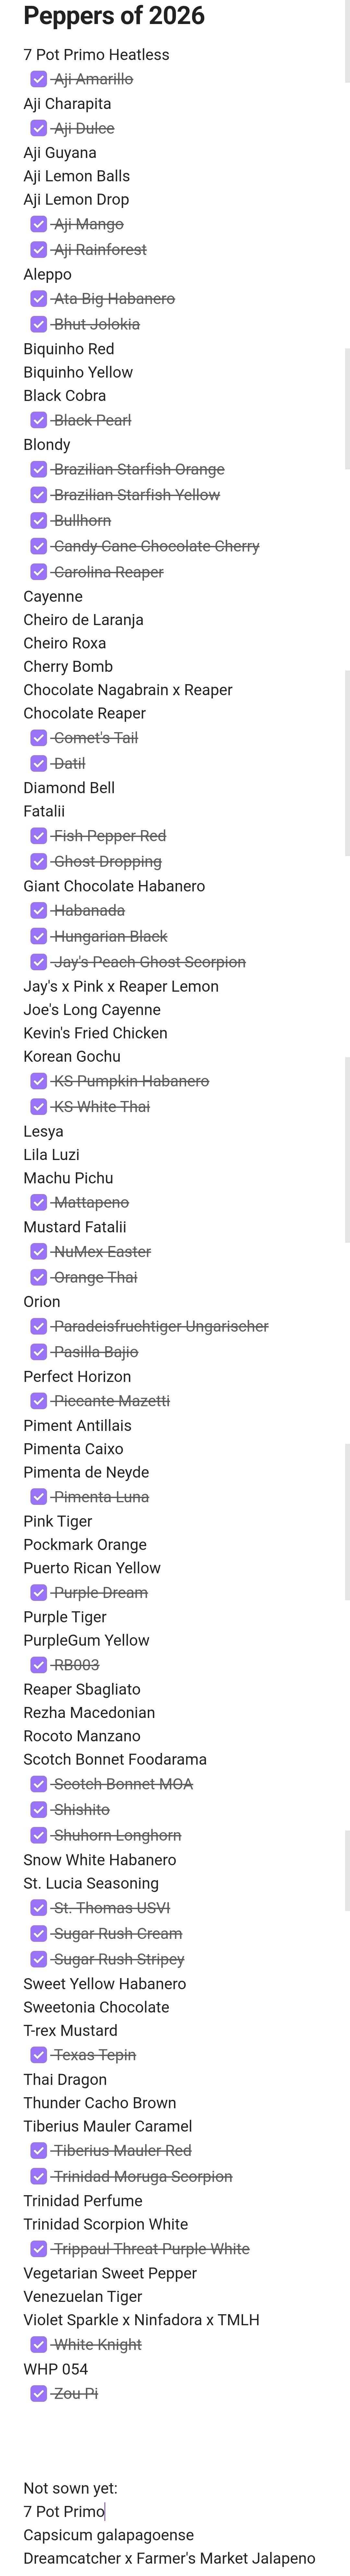Click the Peppers of 2026 title
This screenshot has height=2576, width=350.
pos(114,16)
